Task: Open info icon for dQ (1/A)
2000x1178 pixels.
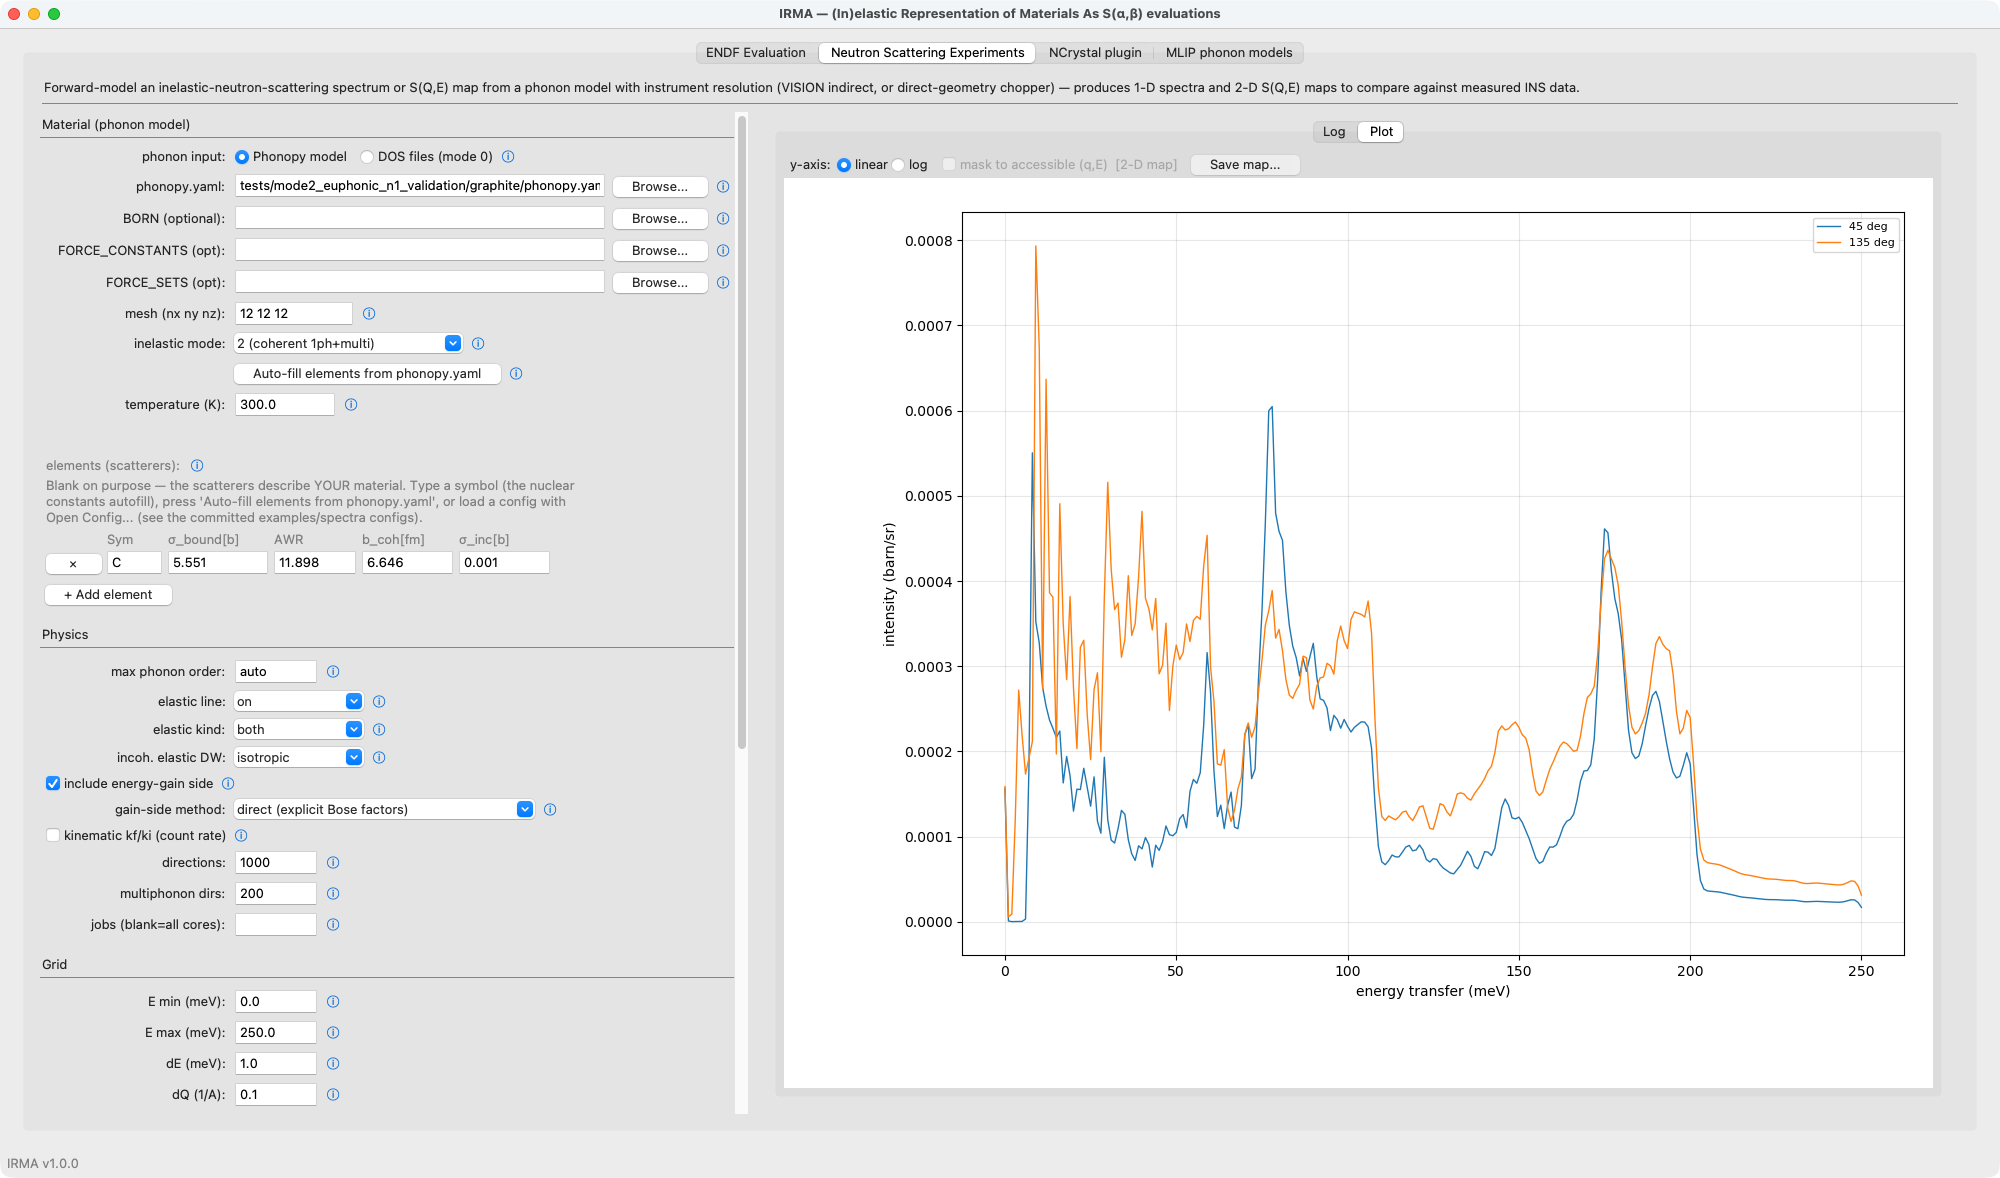Action: [x=333, y=1095]
